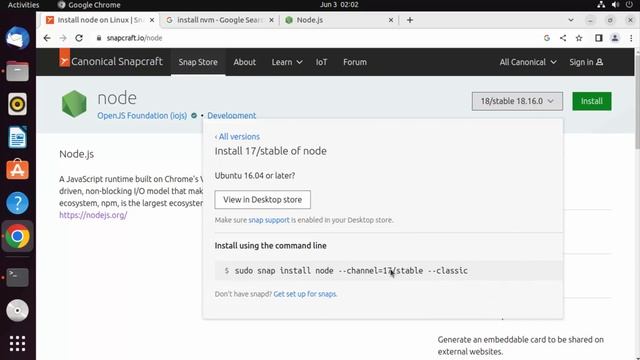The width and height of the screenshot is (640, 360).
Task: Expand the All Canonical dropdown
Action: coord(528,62)
